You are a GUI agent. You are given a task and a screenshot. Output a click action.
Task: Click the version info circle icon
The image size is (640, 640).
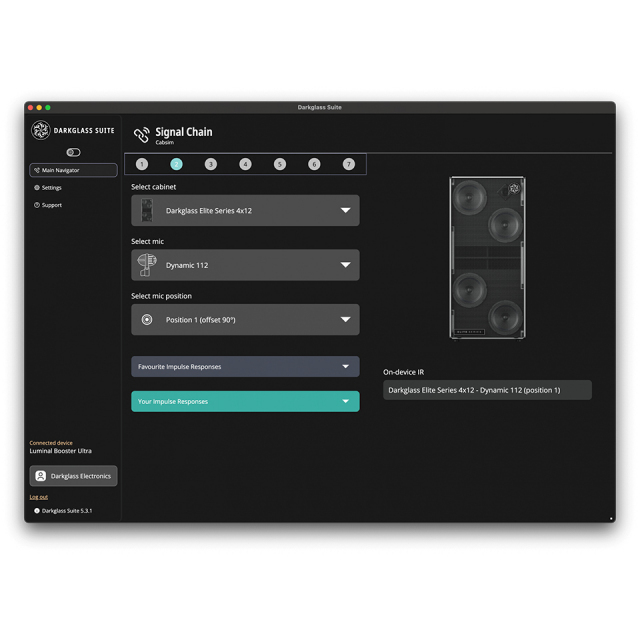[x=37, y=511]
